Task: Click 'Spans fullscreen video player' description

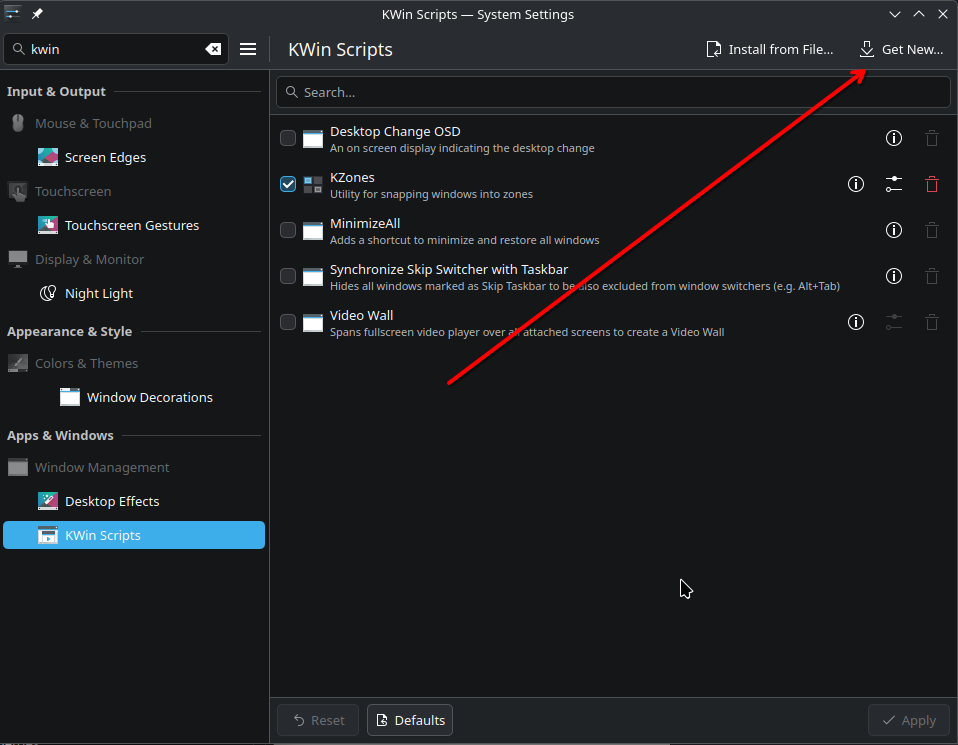Action: (x=527, y=332)
